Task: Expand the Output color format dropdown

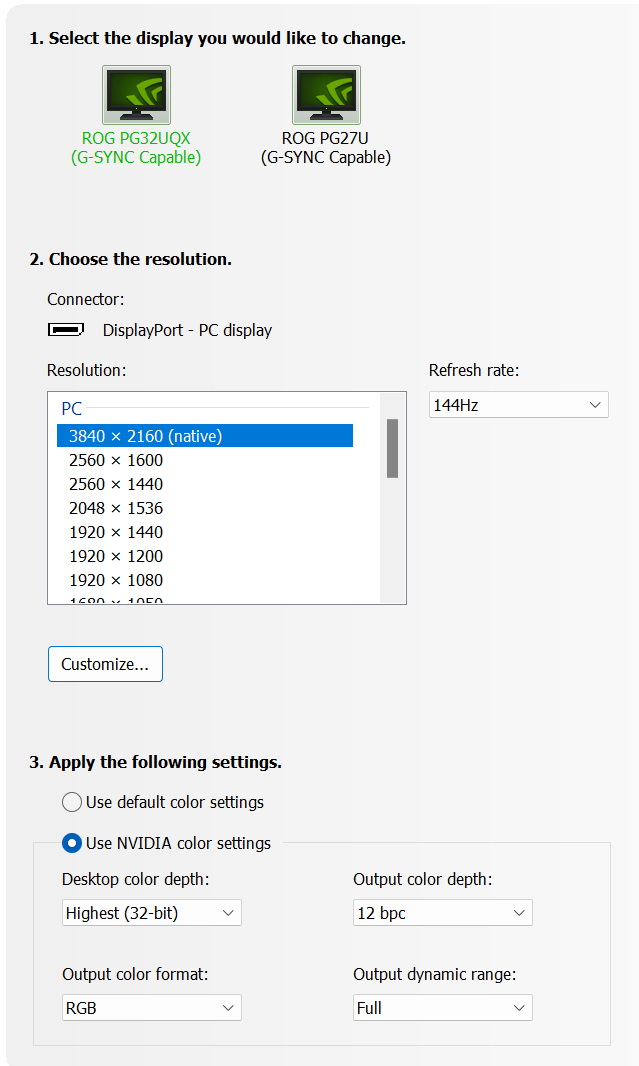Action: pyautogui.click(x=151, y=1008)
